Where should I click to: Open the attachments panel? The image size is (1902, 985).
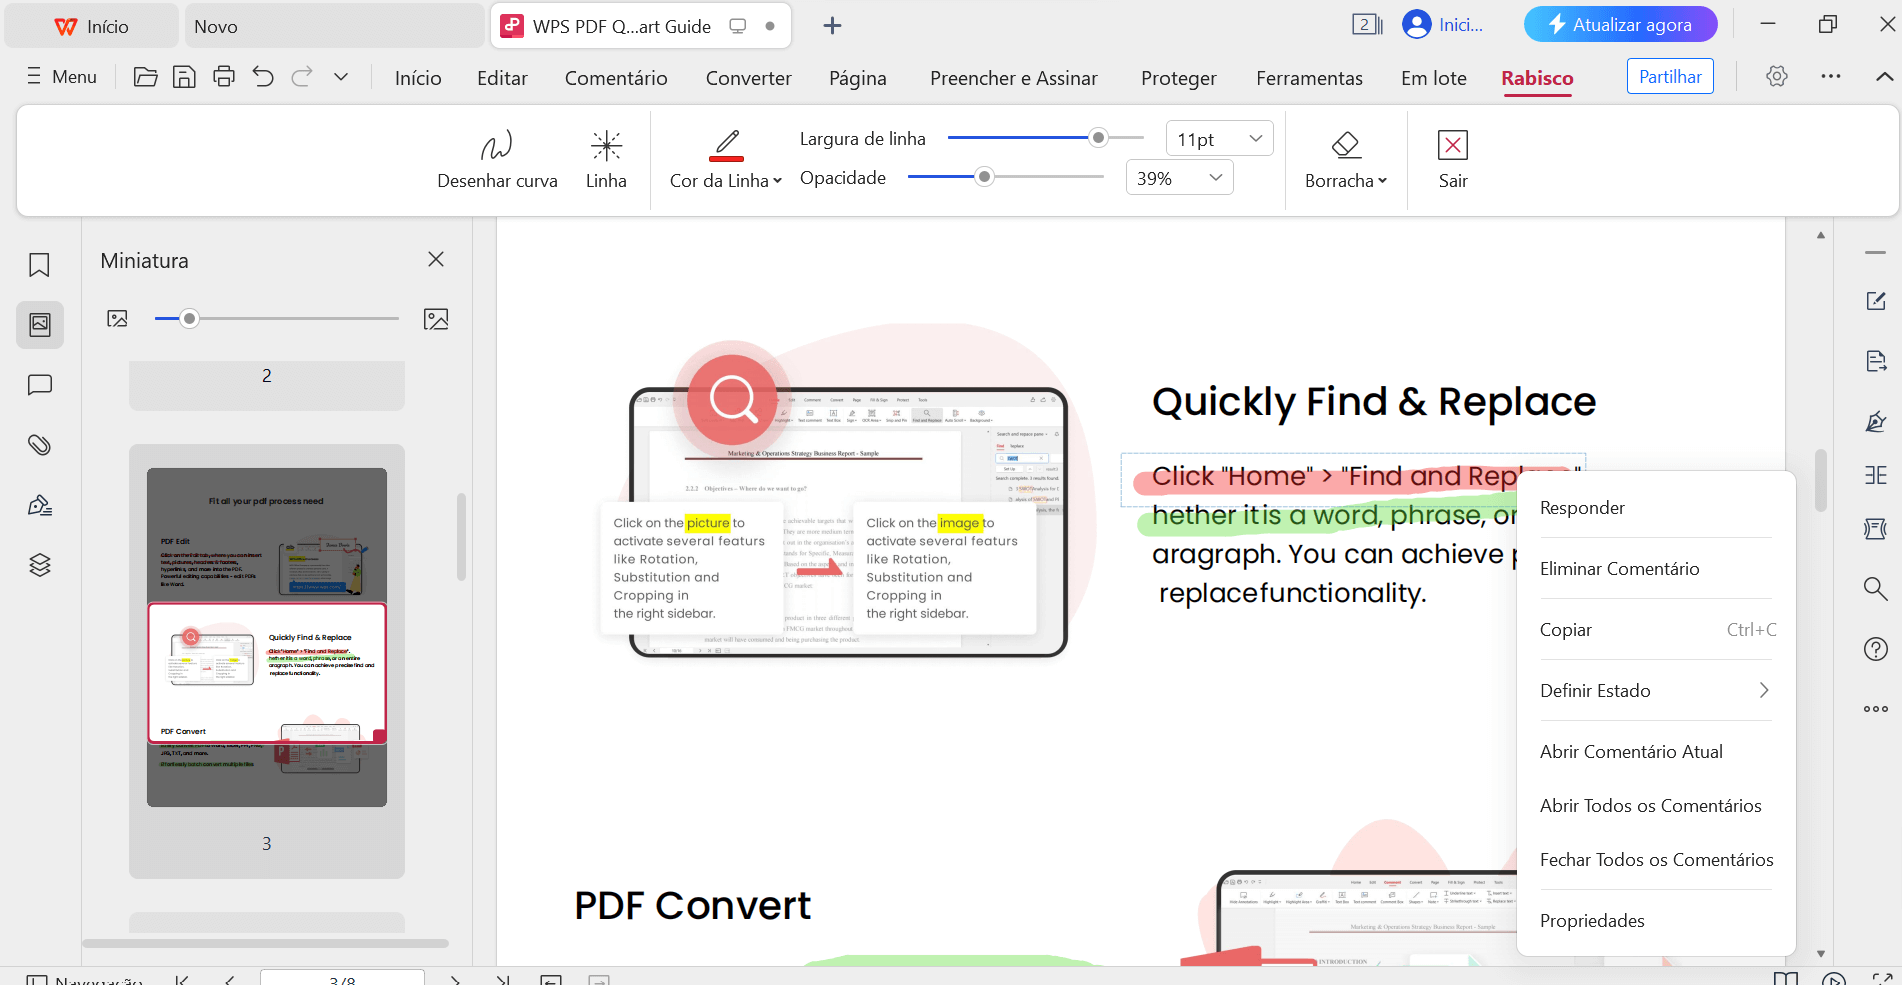(x=39, y=444)
